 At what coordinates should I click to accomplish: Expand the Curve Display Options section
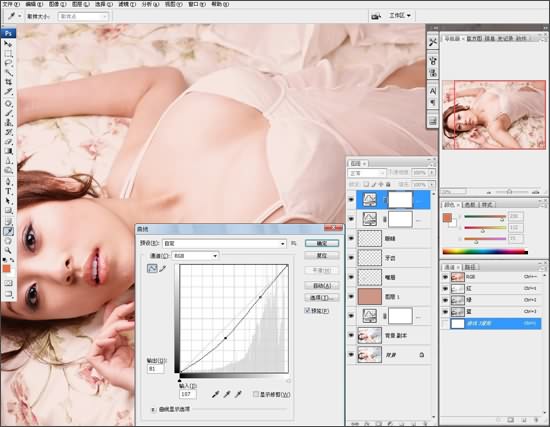[153, 409]
